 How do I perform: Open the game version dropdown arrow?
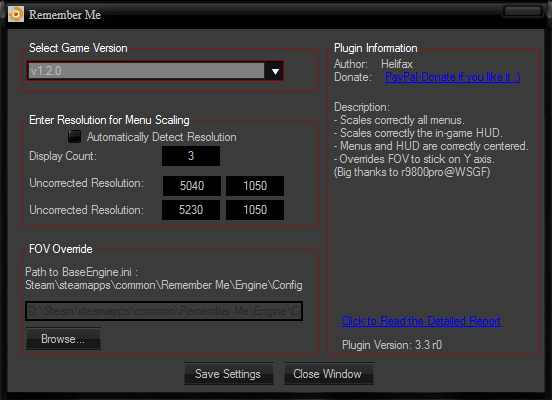point(275,71)
